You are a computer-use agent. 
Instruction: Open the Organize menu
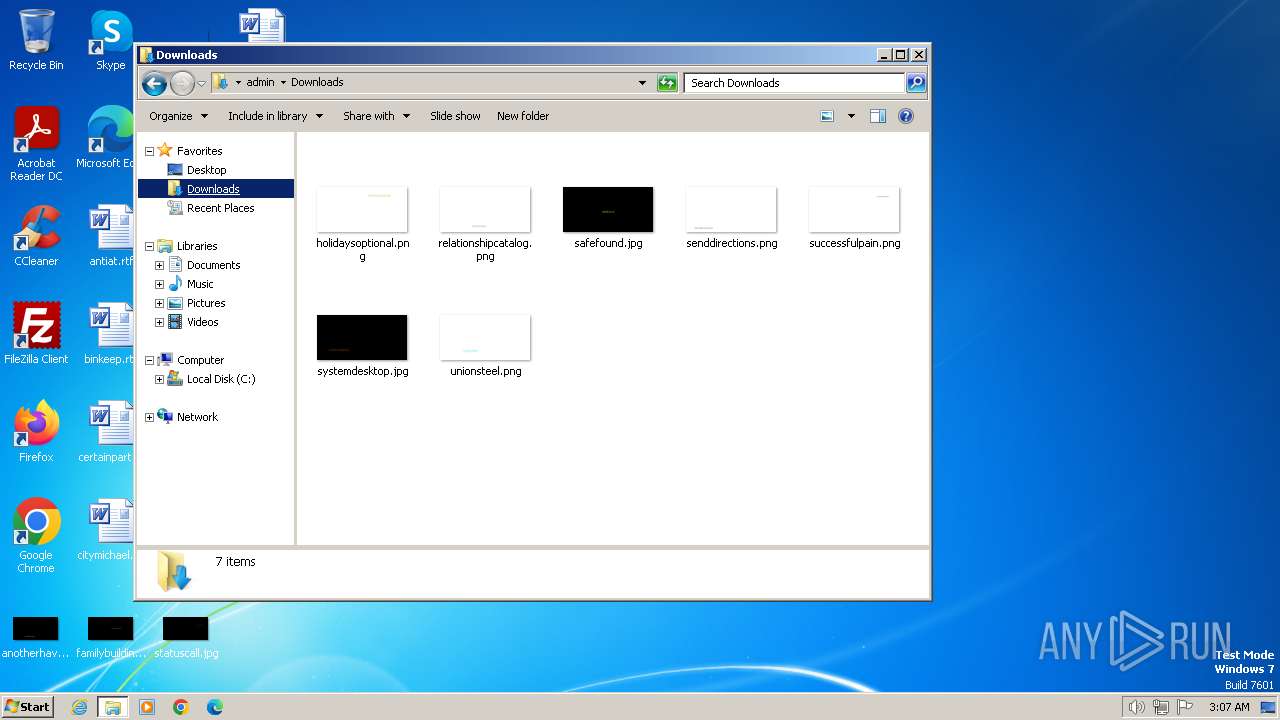178,116
